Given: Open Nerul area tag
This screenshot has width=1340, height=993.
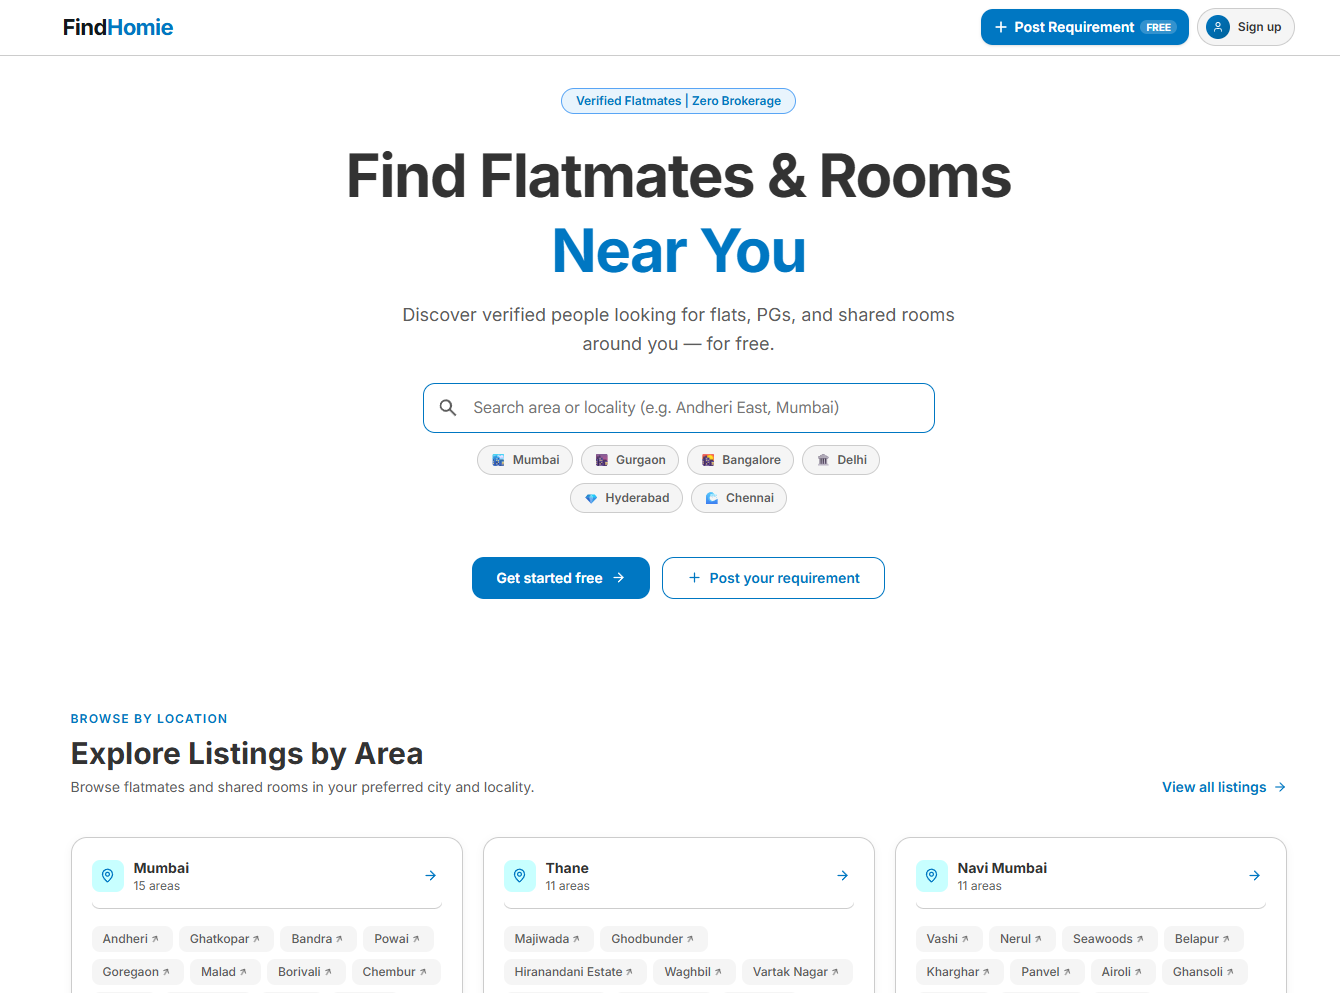Looking at the screenshot, I should pyautogui.click(x=1021, y=939).
